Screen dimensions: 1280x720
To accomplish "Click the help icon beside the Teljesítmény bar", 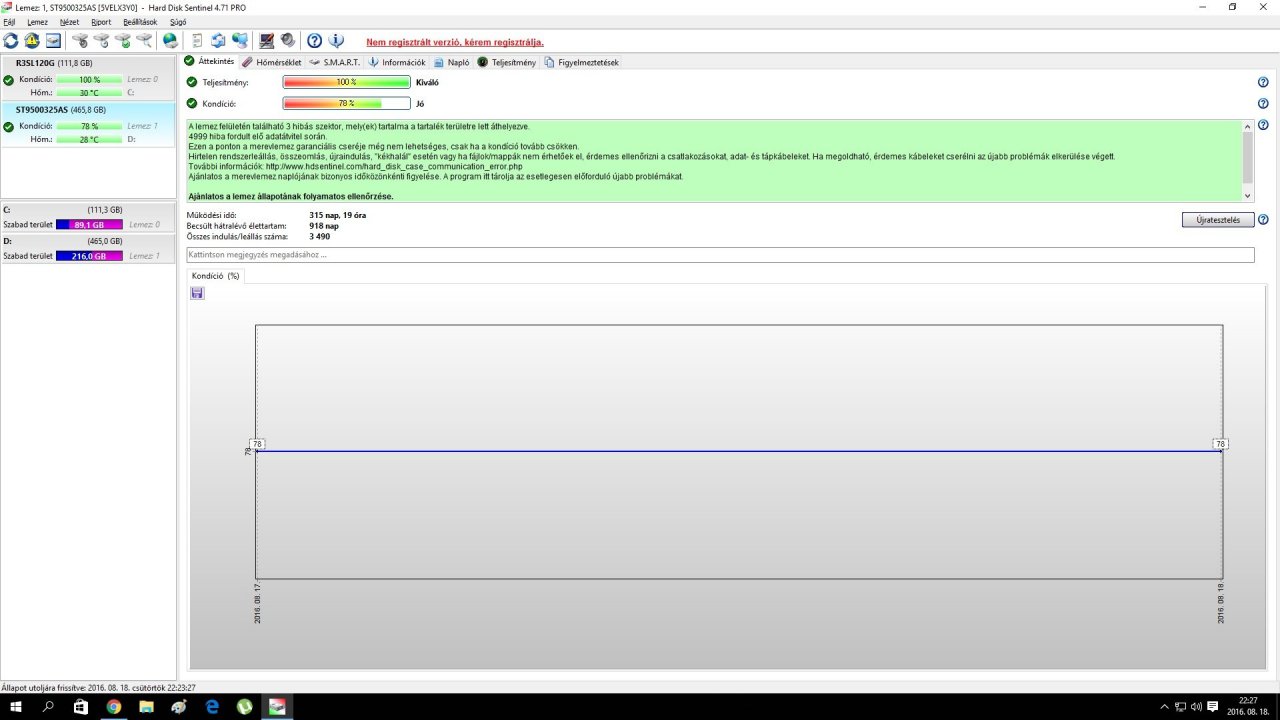I will coord(1263,82).
